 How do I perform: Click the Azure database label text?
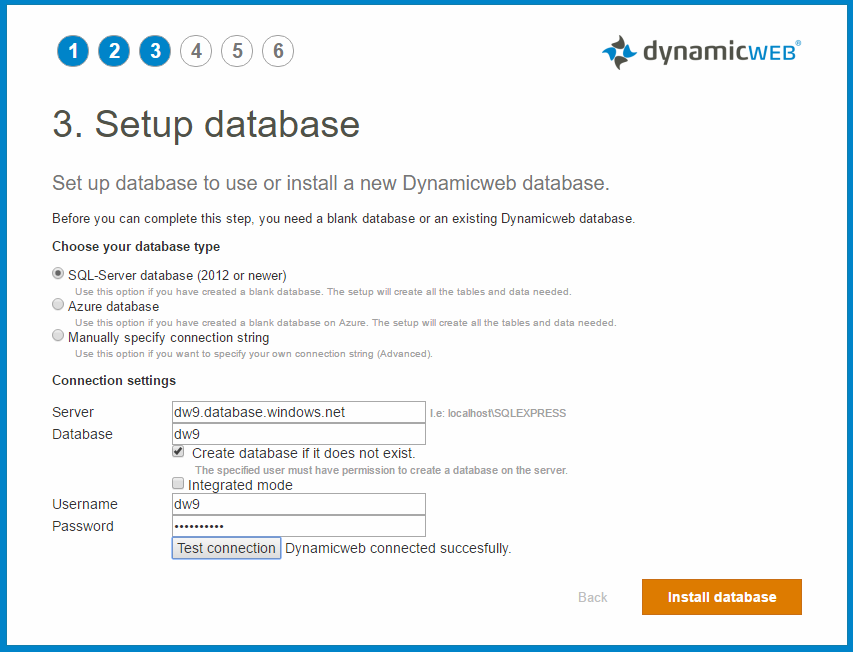click(x=113, y=306)
